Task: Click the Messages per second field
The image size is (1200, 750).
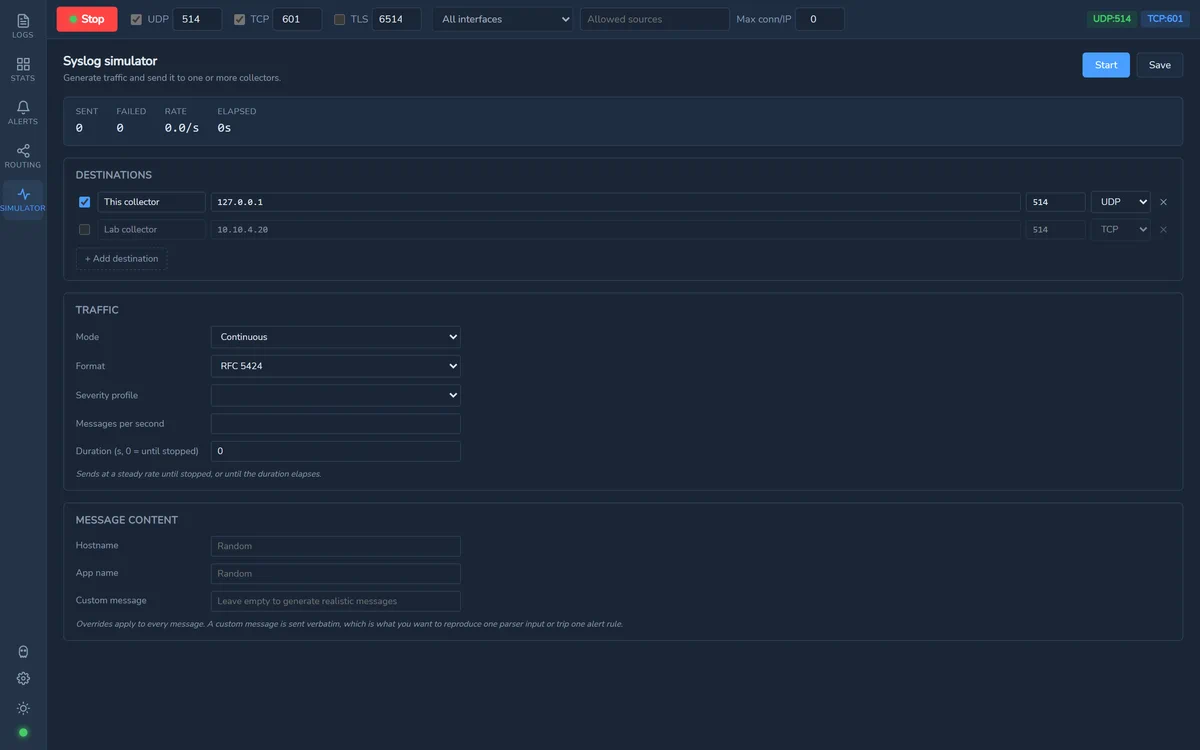Action: (x=336, y=424)
